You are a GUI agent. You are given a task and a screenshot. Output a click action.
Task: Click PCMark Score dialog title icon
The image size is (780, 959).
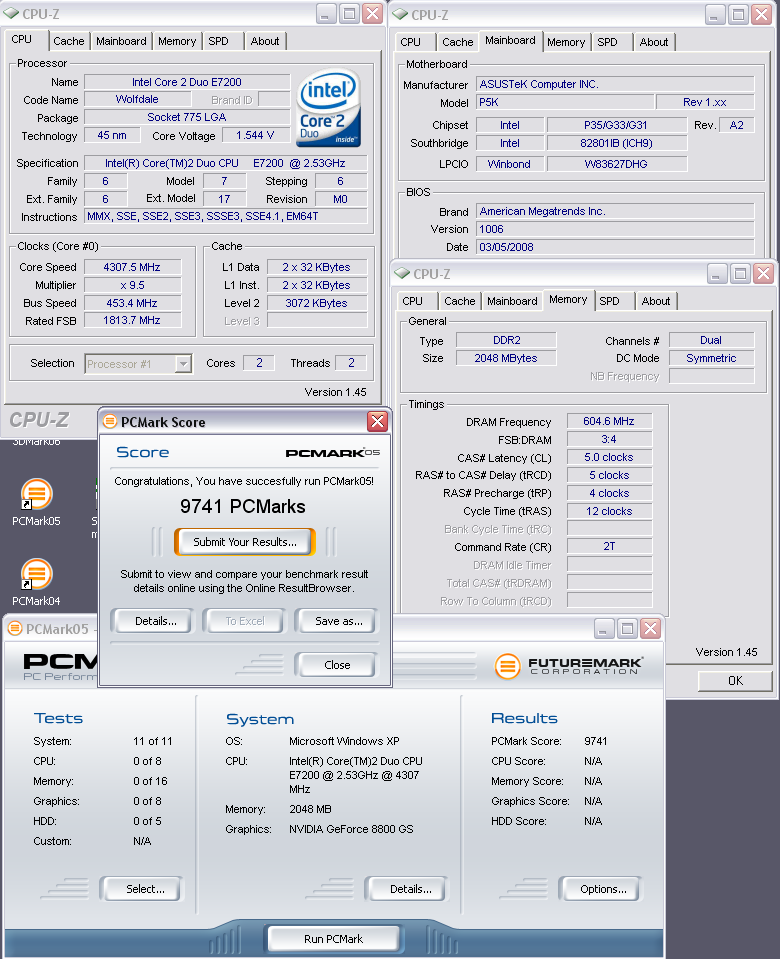click(110, 421)
